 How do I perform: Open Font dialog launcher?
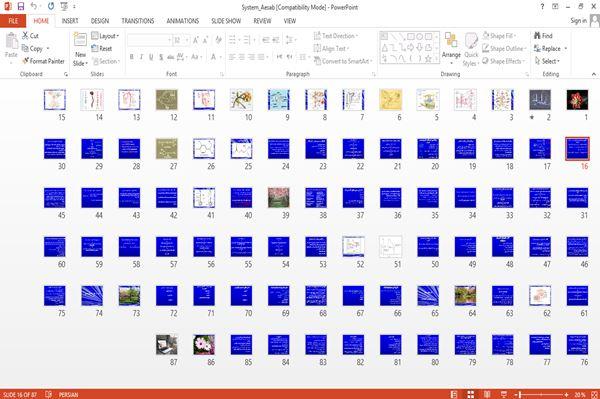click(x=222, y=74)
